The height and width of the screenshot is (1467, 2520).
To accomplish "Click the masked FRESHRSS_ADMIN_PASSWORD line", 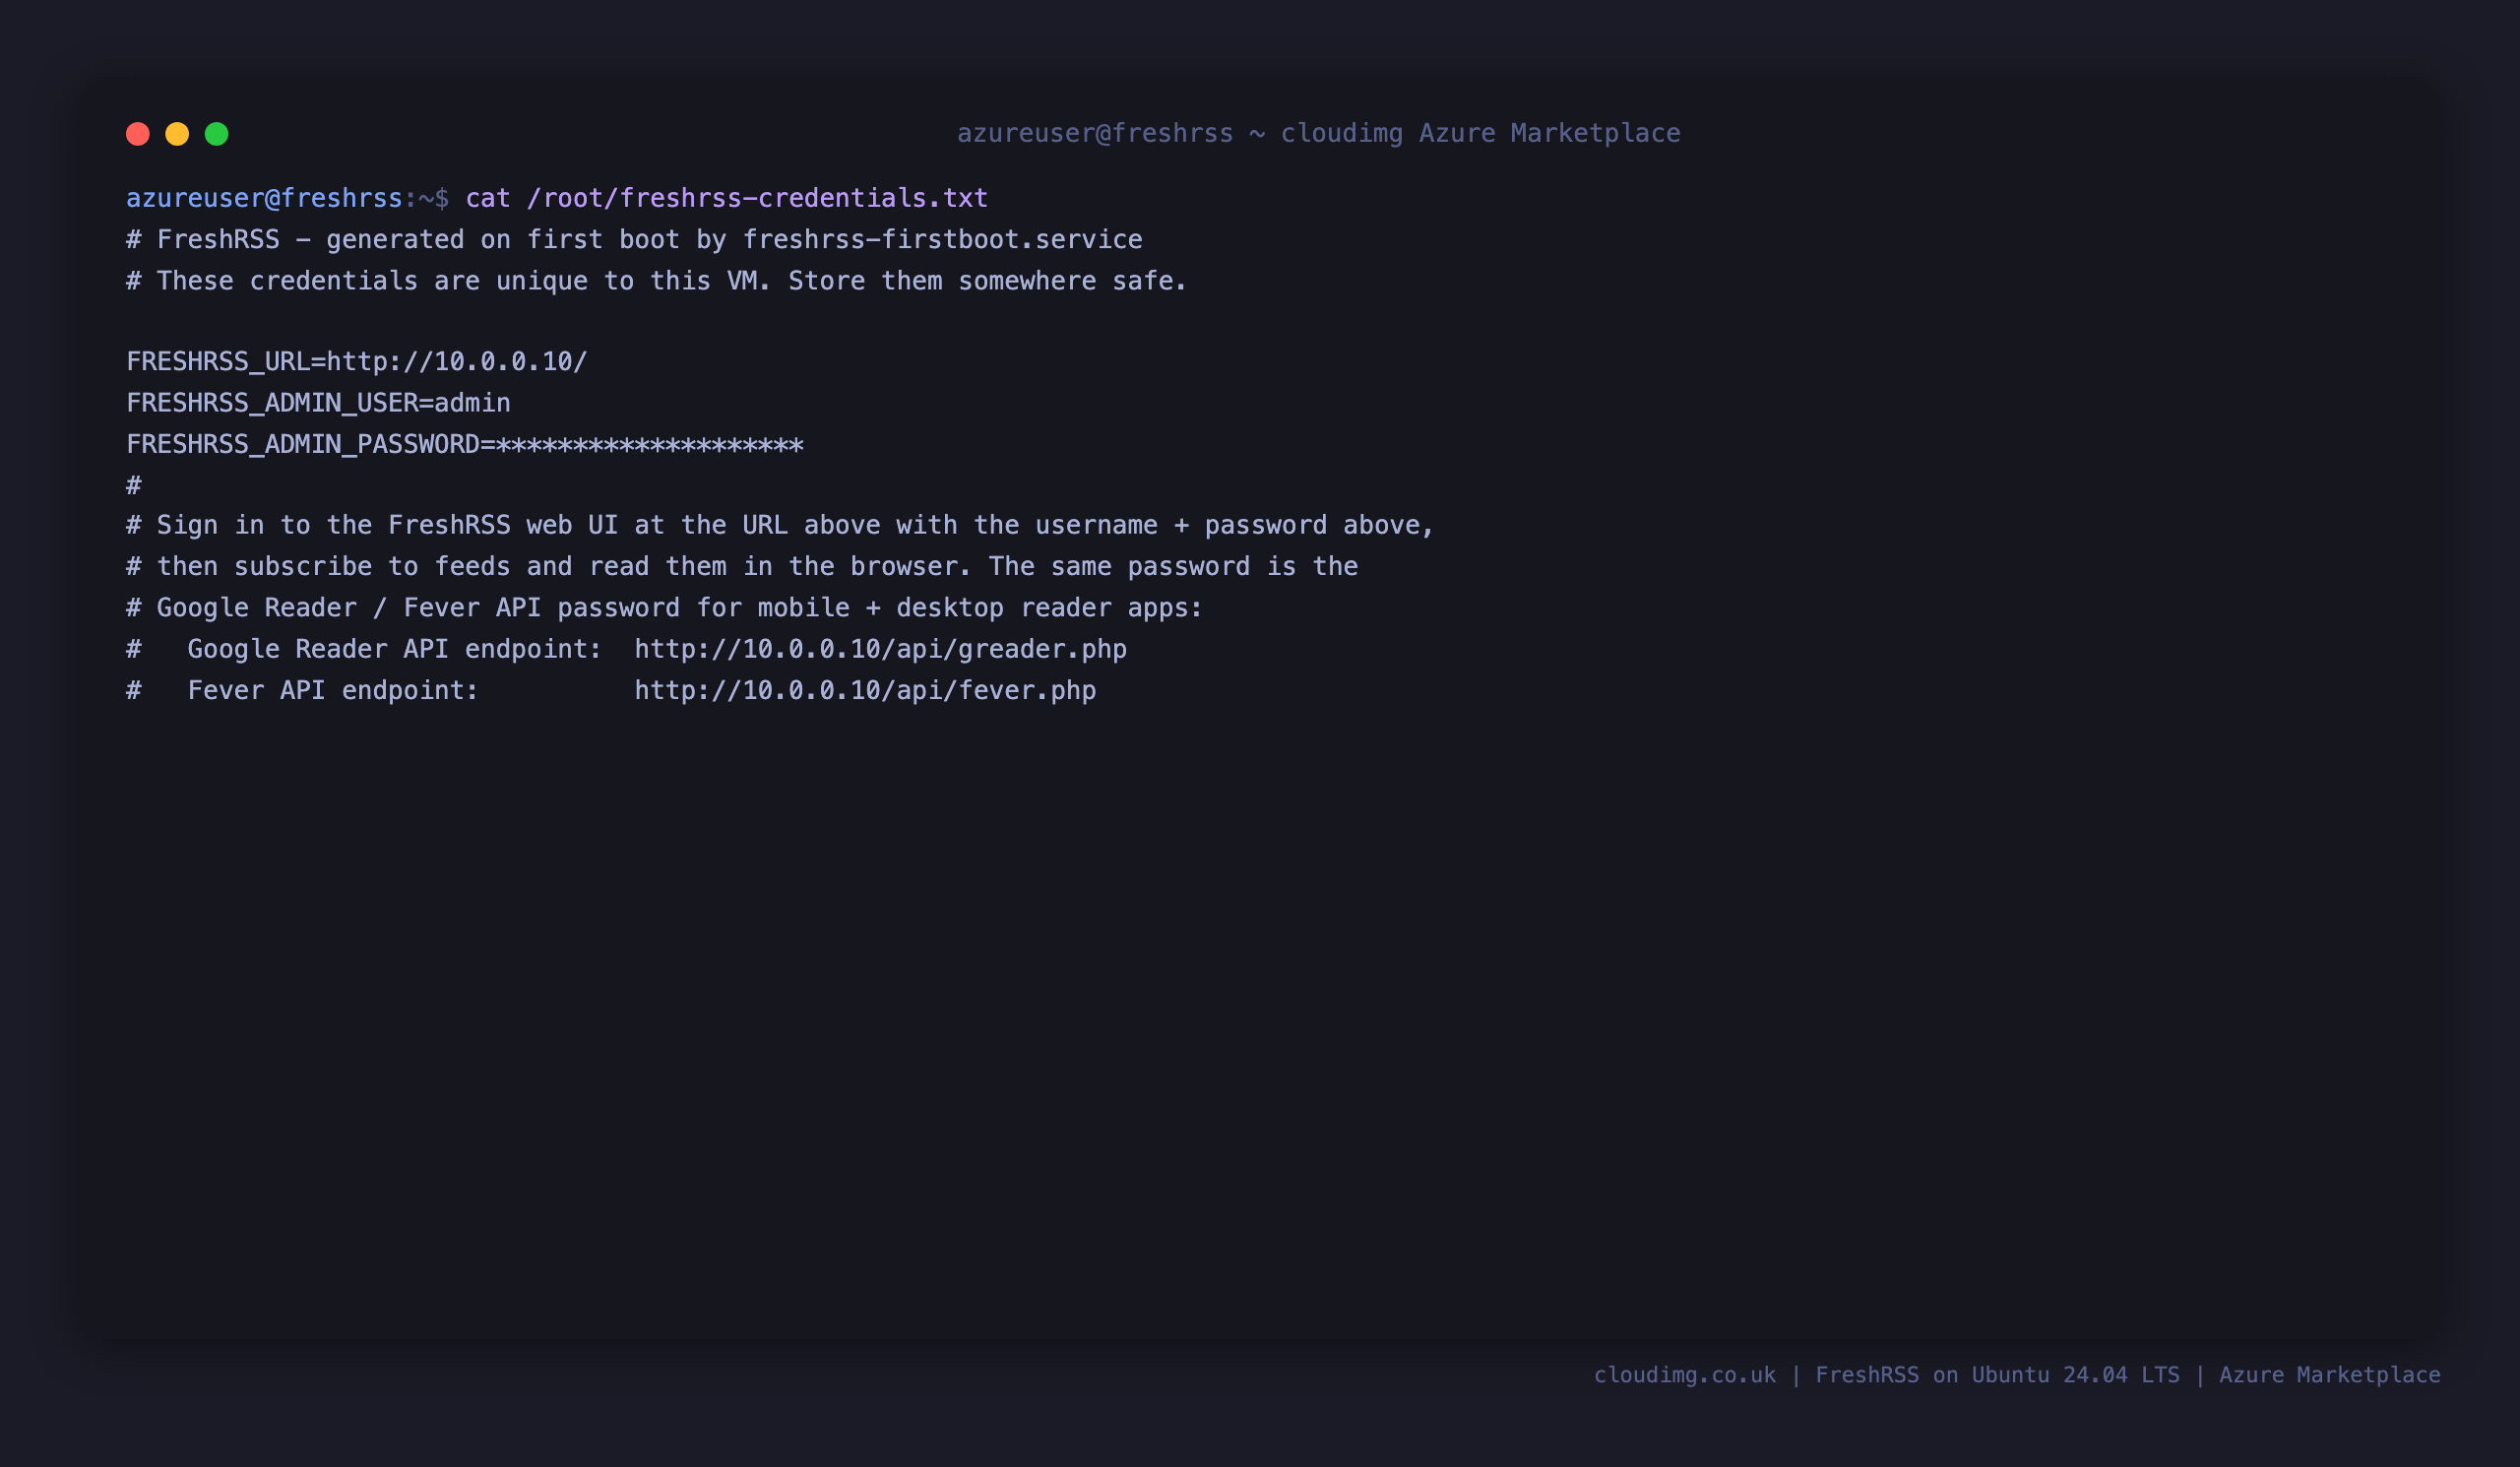I will (465, 444).
